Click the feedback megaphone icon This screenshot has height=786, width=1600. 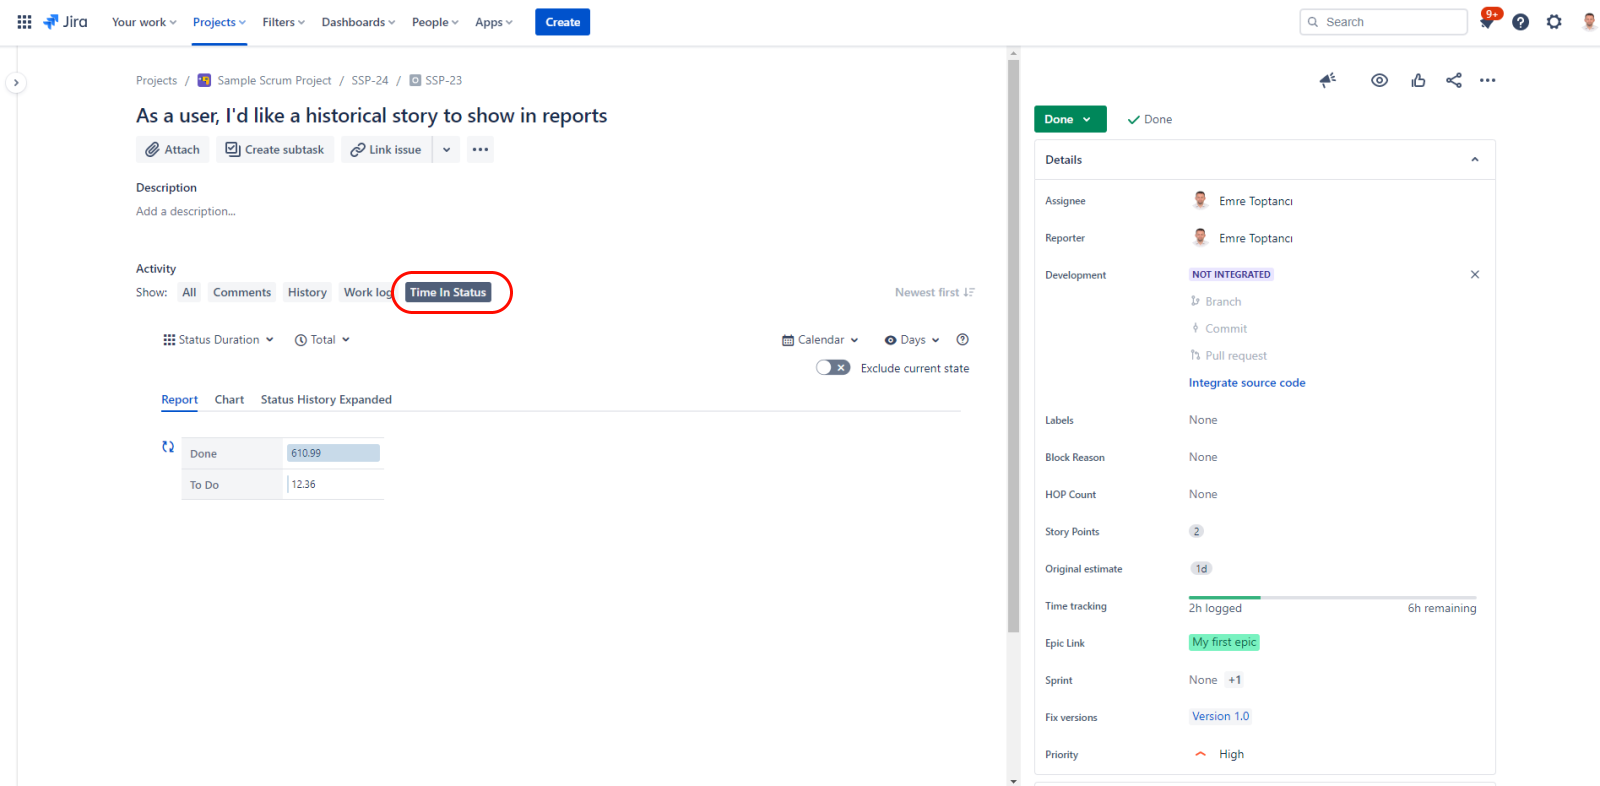[1327, 80]
